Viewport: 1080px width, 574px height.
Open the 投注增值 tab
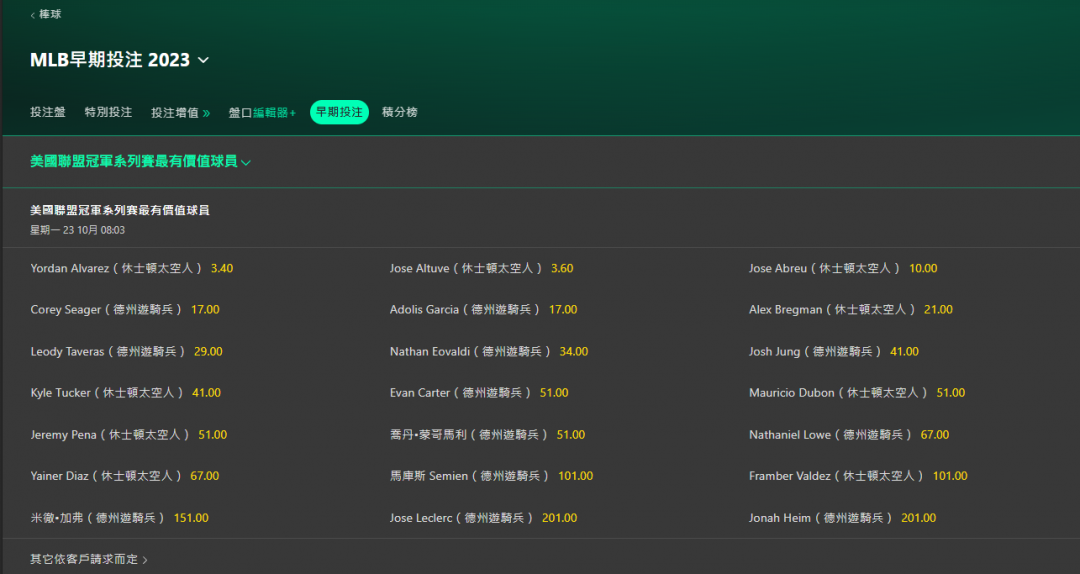click(180, 112)
